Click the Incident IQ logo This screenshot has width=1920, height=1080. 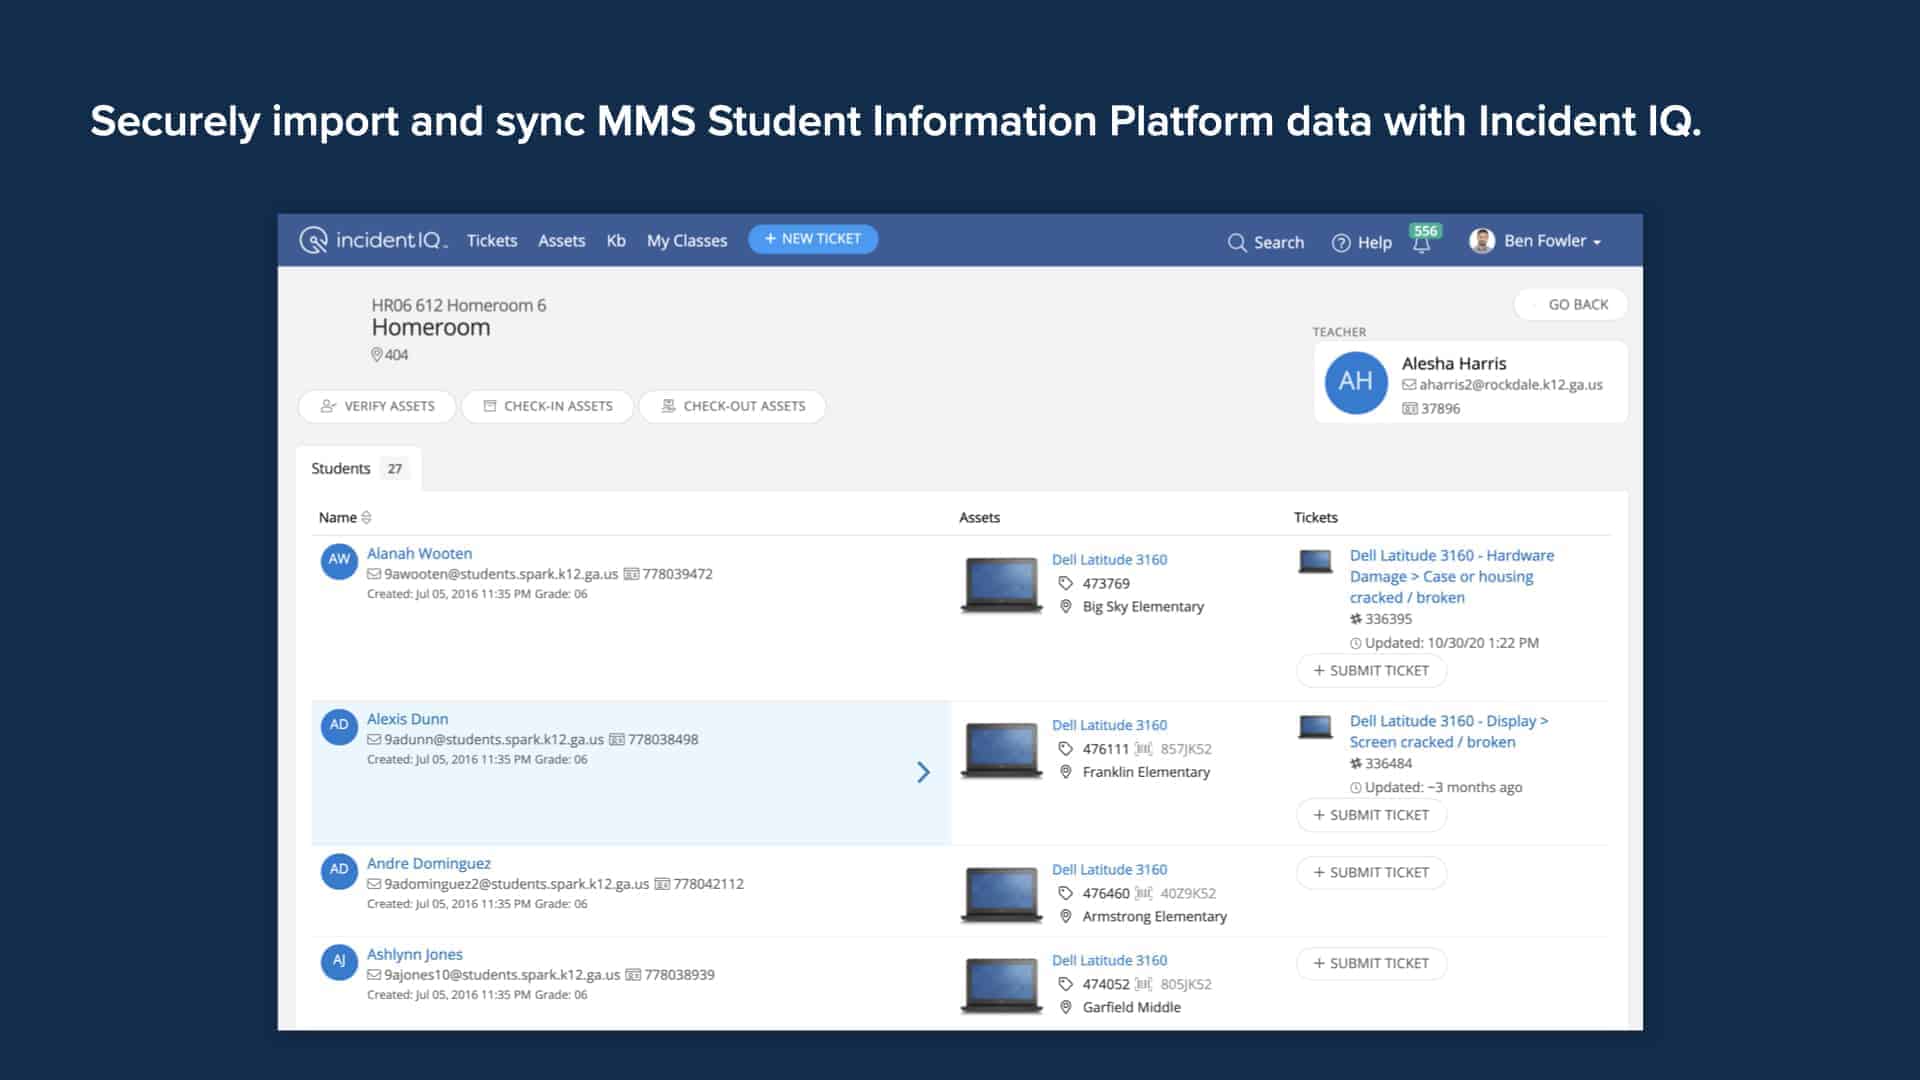pos(375,240)
